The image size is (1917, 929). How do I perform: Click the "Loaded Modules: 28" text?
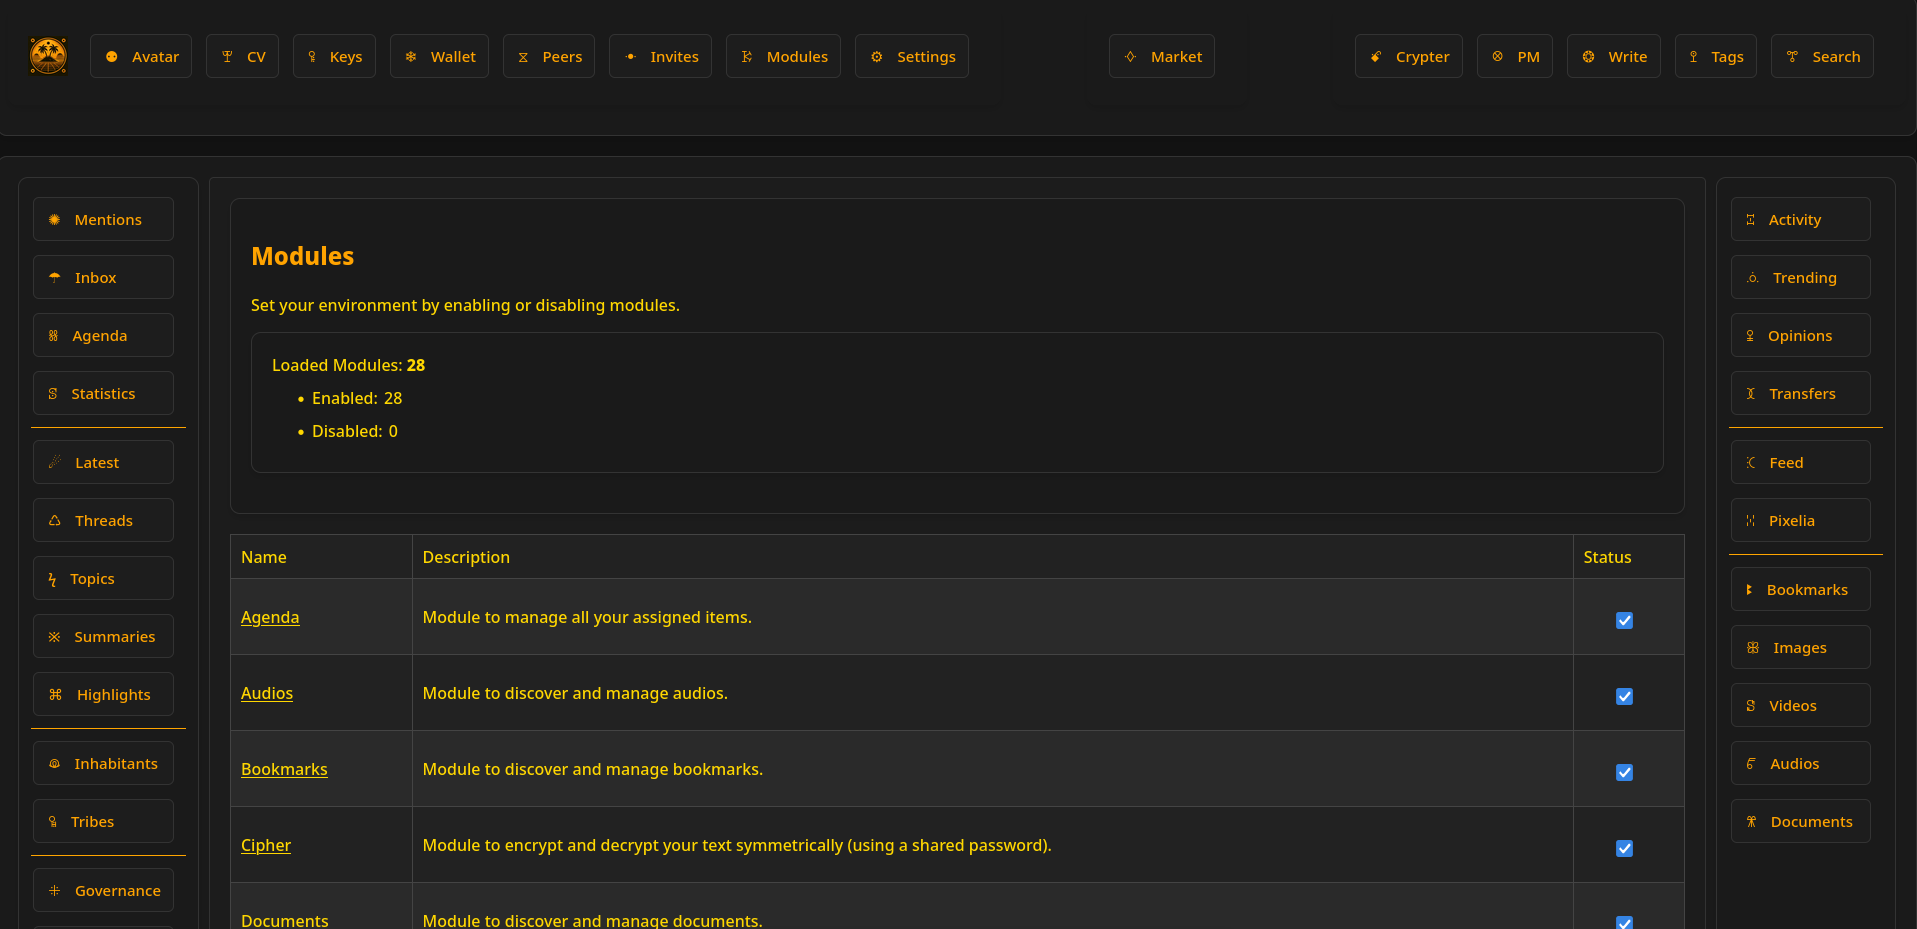pos(348,365)
